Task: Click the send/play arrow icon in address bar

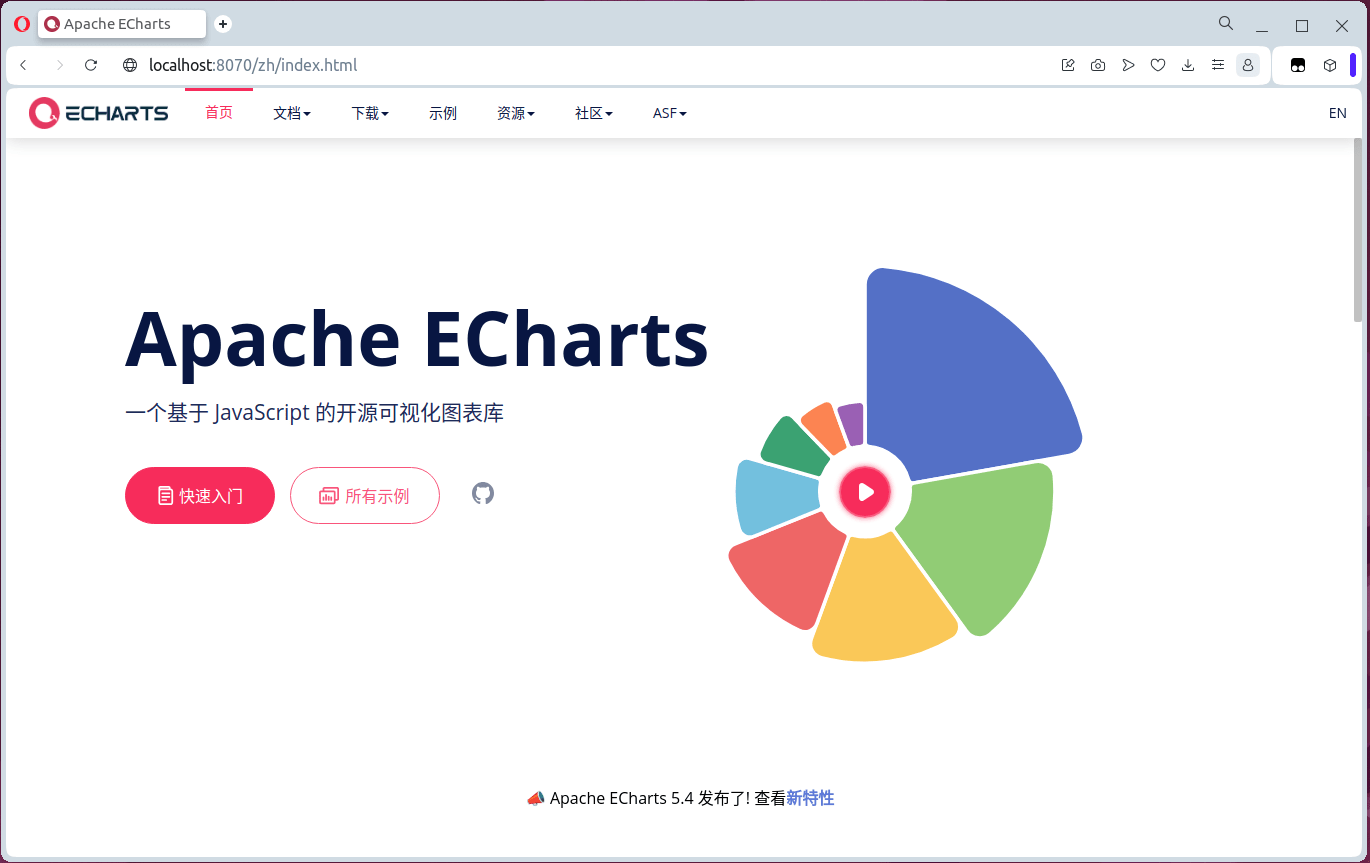Action: [1128, 65]
